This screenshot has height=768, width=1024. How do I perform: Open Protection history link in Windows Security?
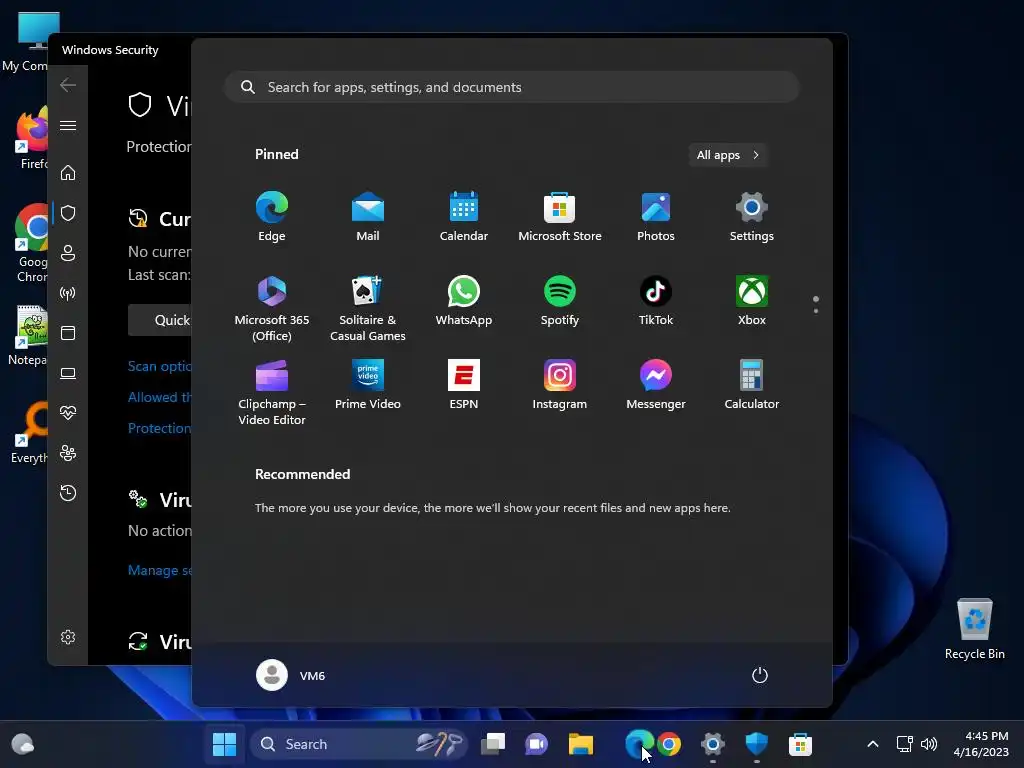point(160,428)
